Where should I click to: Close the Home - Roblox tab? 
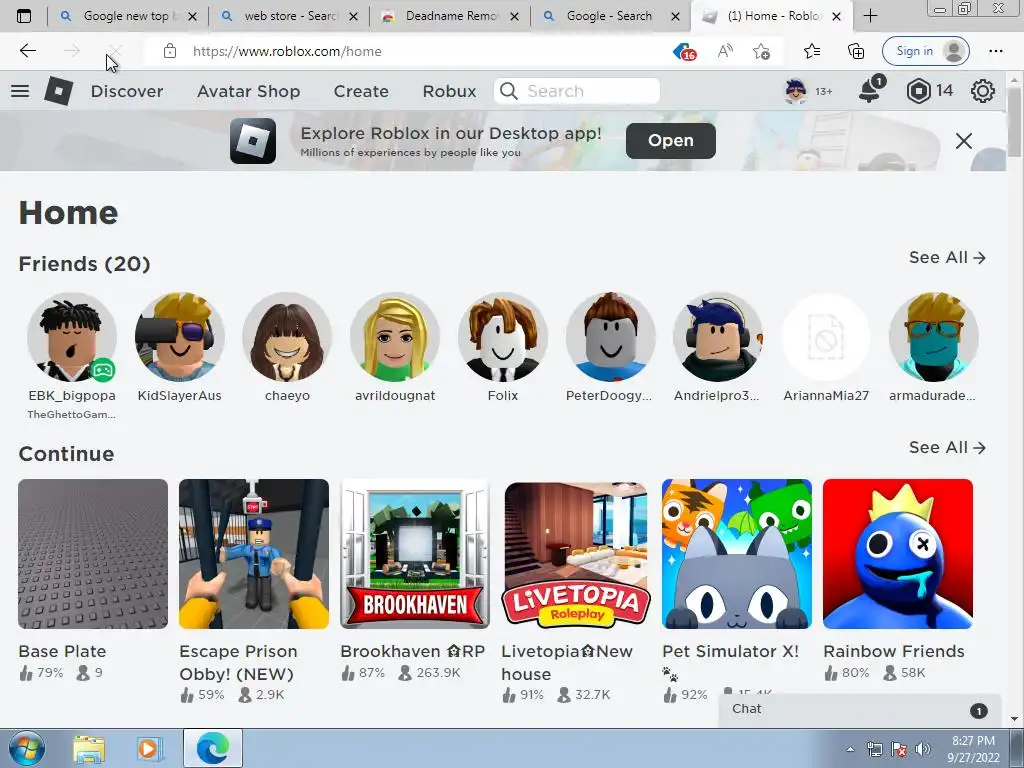(x=837, y=16)
